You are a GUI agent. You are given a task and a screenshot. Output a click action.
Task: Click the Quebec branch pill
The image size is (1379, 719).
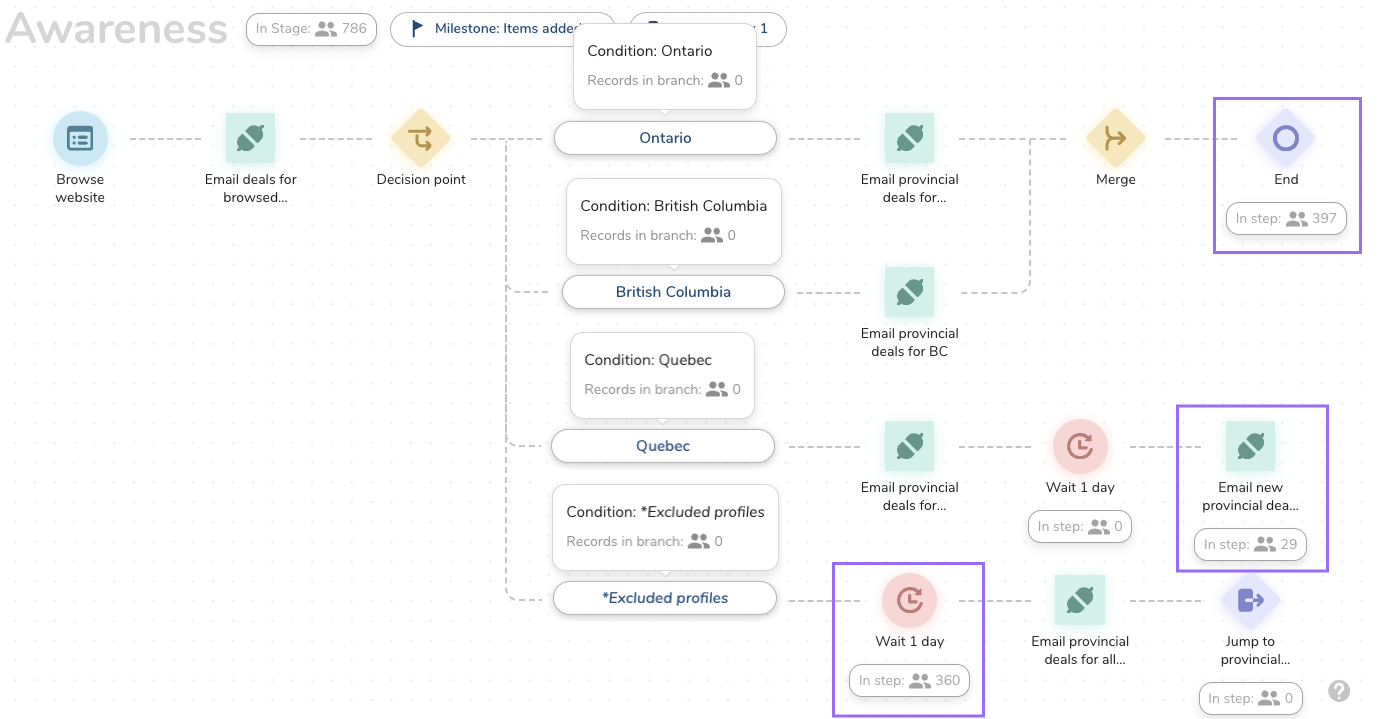click(x=663, y=446)
